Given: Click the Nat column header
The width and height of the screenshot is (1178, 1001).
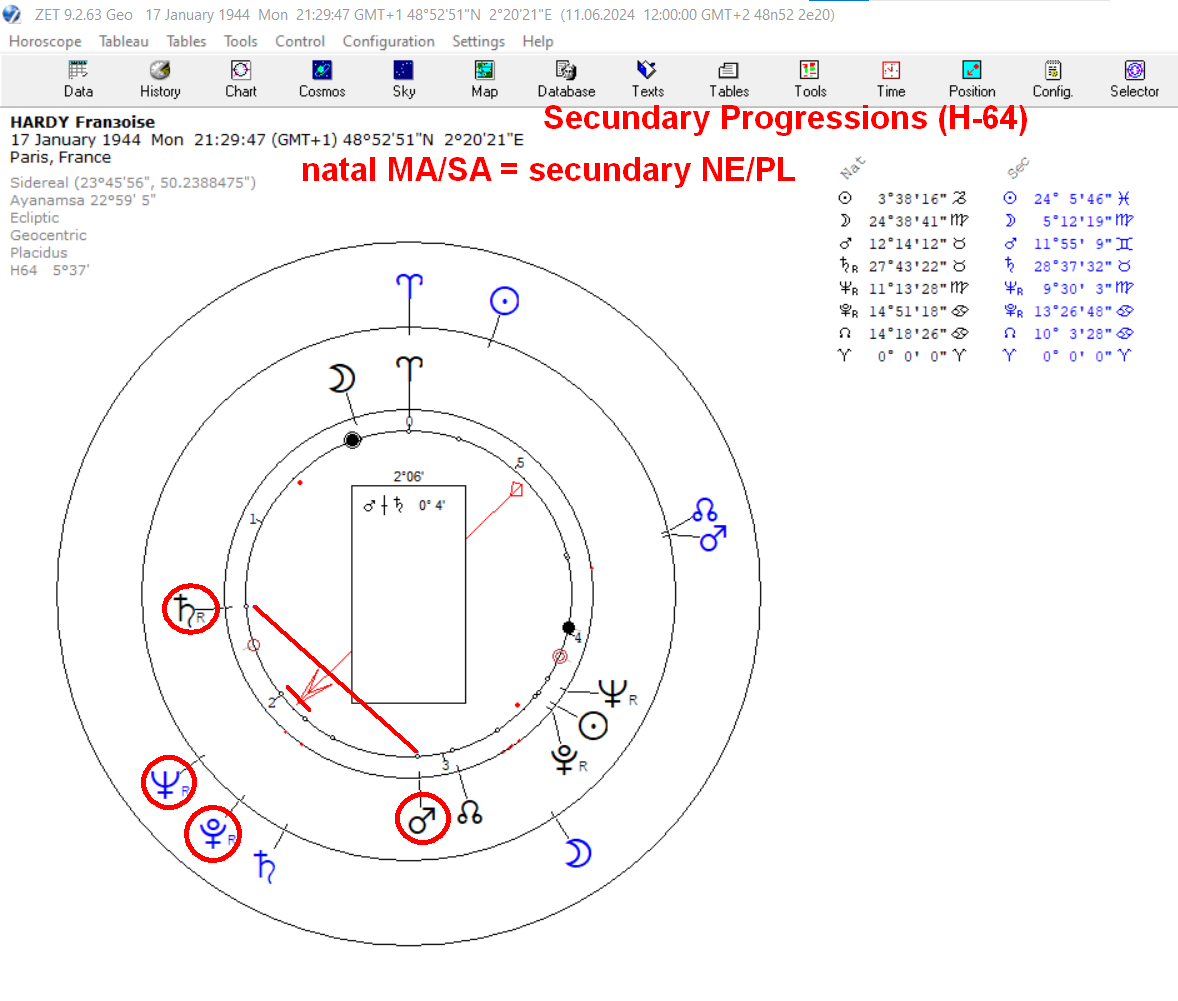Looking at the screenshot, I should pyautogui.click(x=853, y=168).
